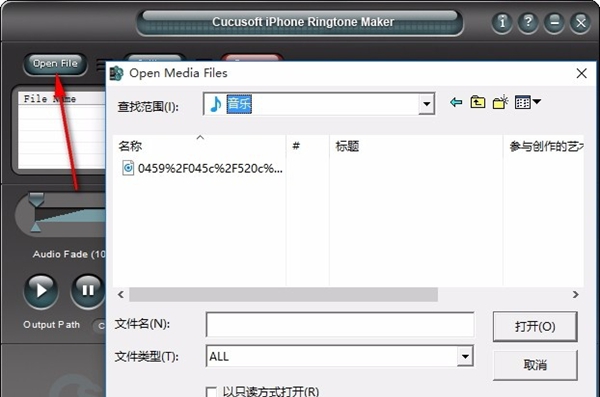Go back to the previous folder
600x397 pixels.
pos(456,102)
